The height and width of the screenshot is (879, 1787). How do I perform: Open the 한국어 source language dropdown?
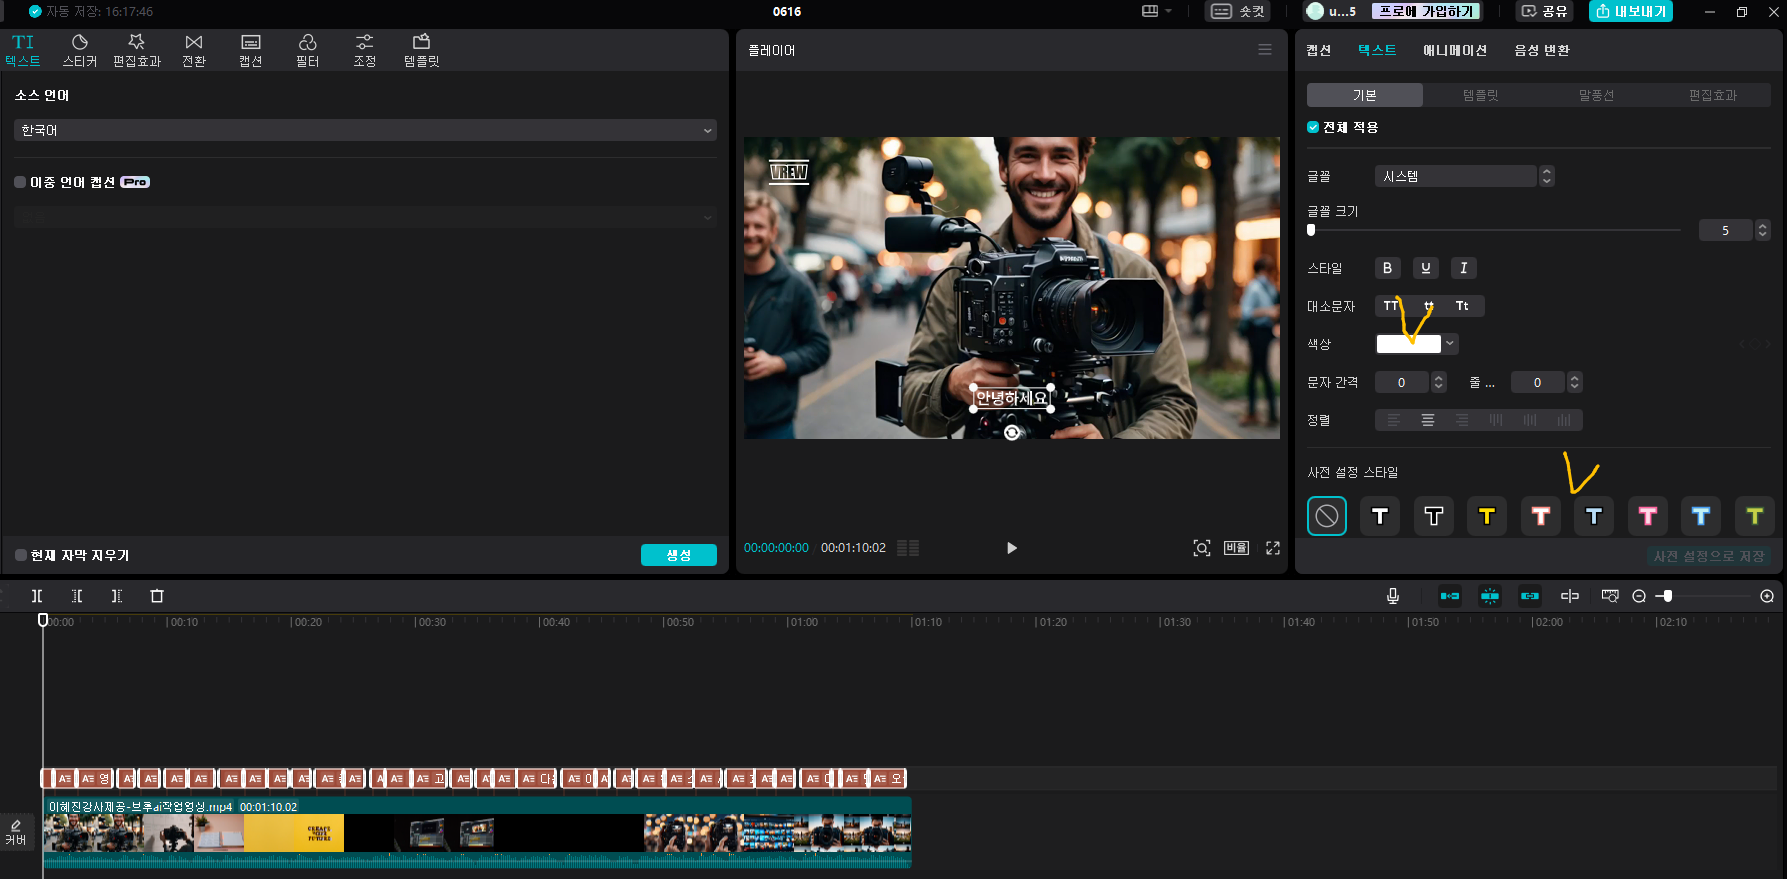pos(365,131)
